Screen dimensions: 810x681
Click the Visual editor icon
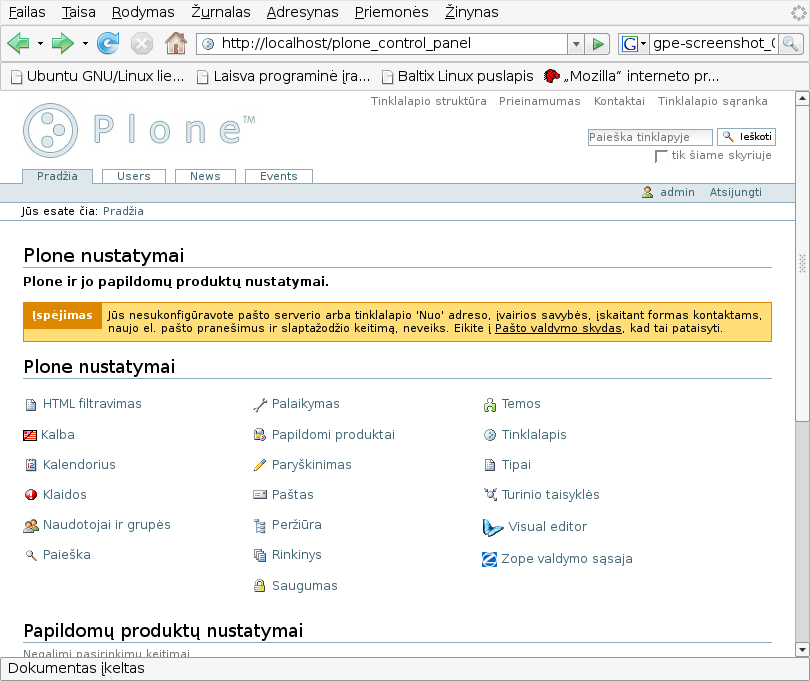pos(493,527)
